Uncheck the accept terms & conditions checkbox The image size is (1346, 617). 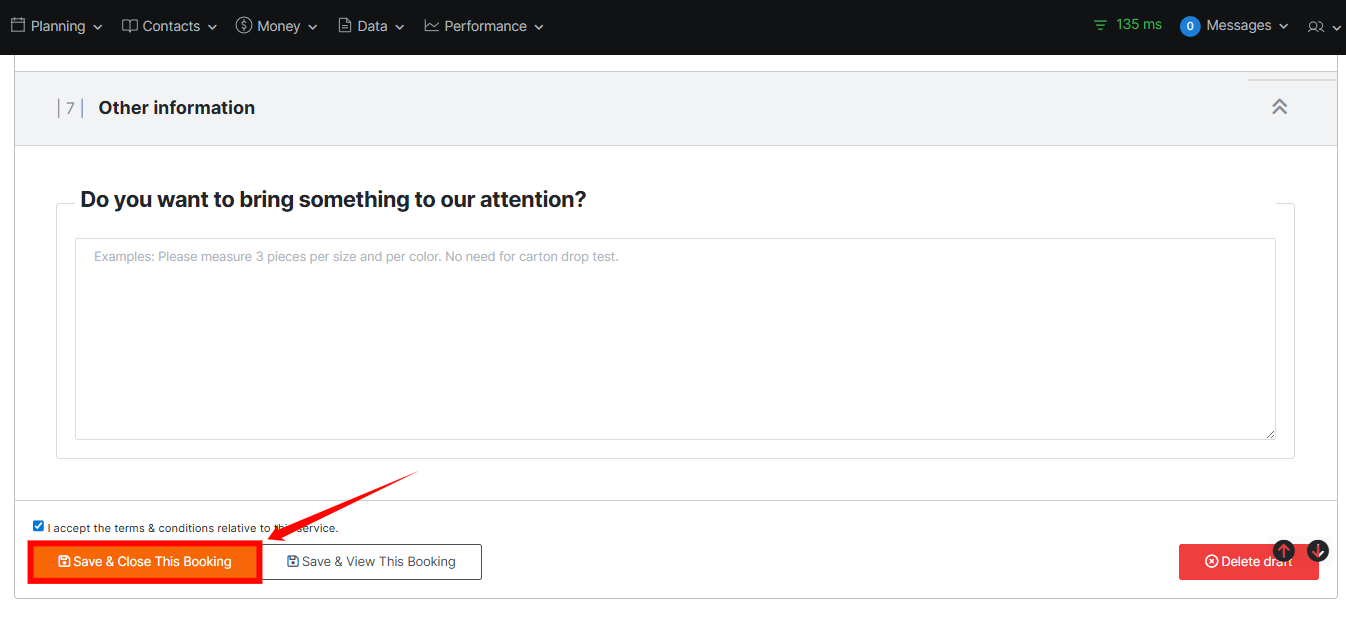pos(38,526)
